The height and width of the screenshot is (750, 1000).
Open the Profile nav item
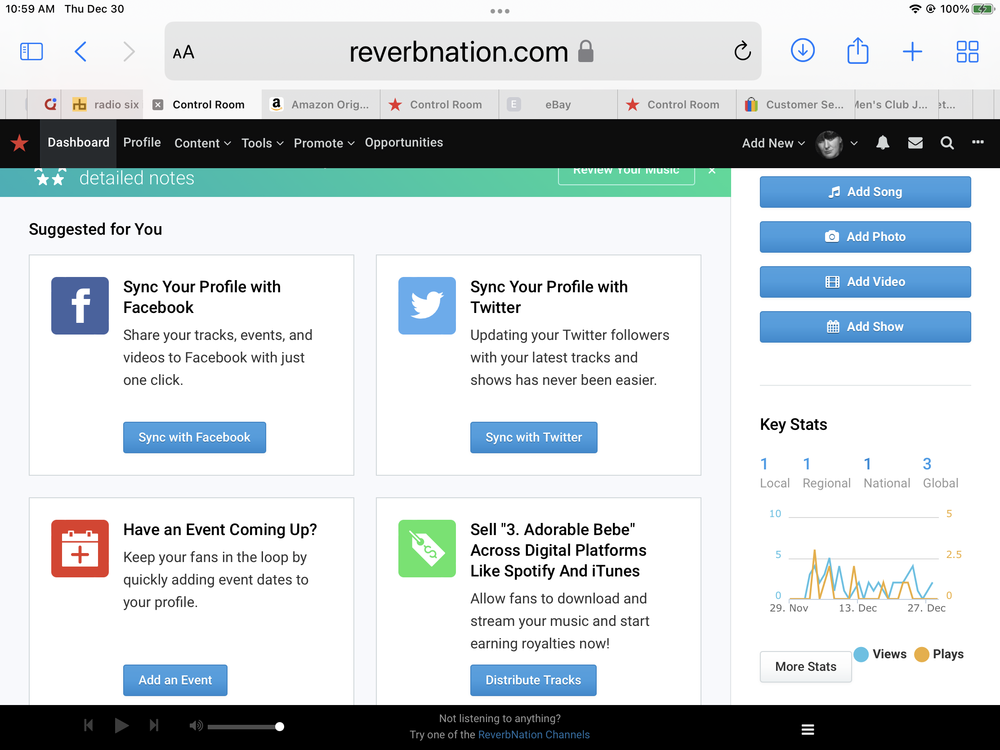(142, 142)
